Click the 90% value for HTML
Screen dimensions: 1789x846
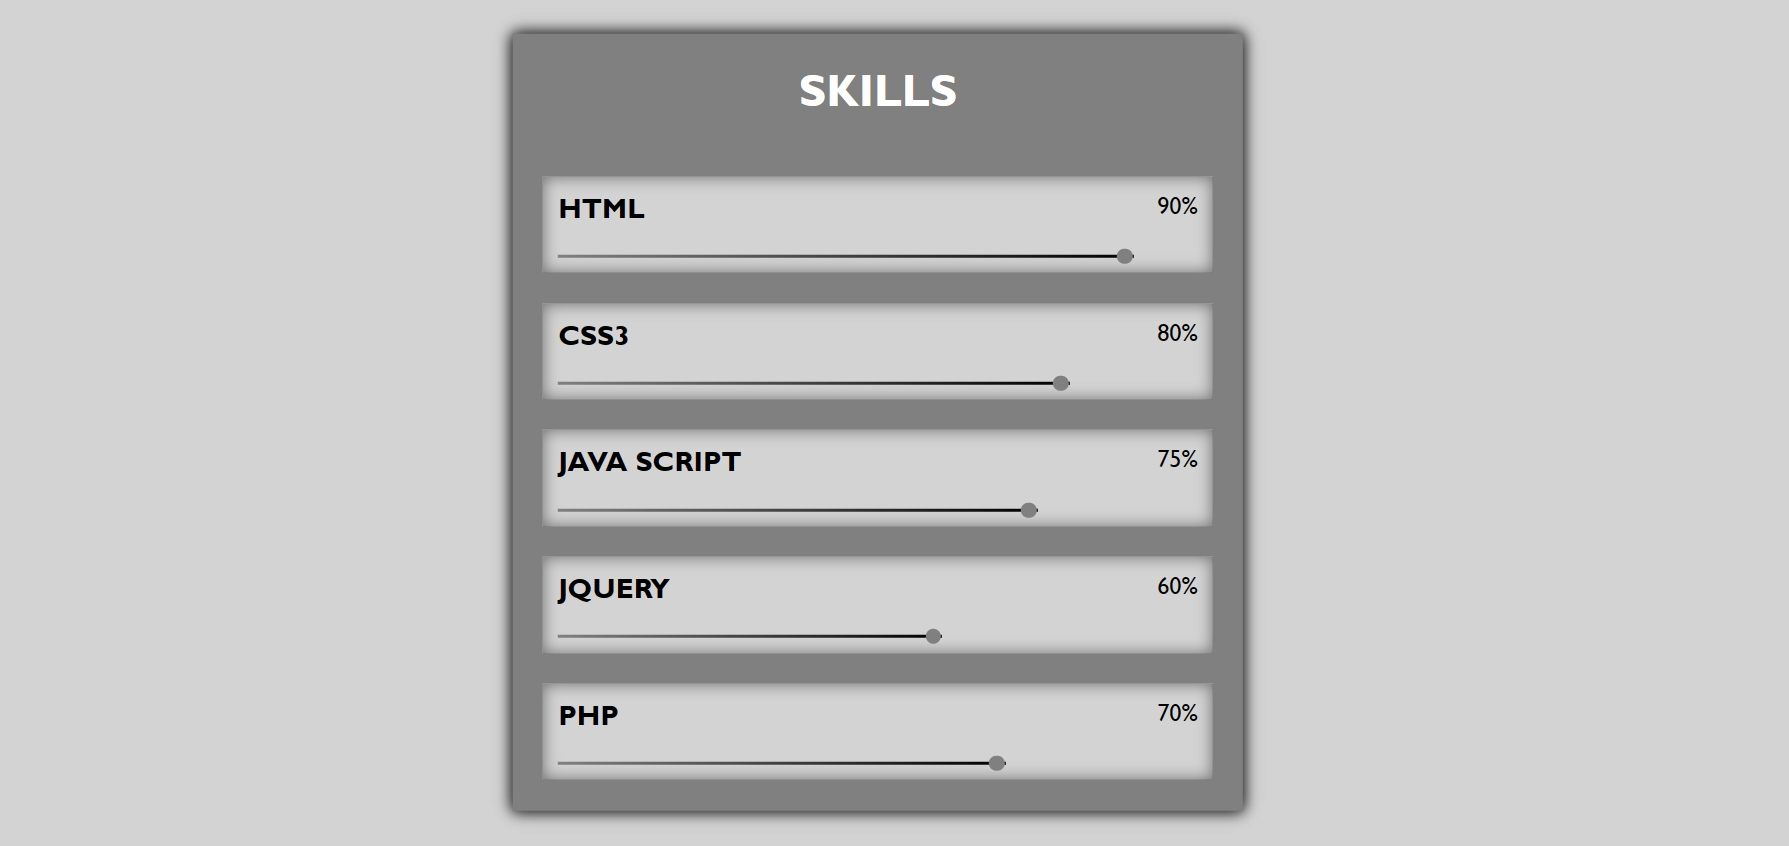(x=1177, y=206)
